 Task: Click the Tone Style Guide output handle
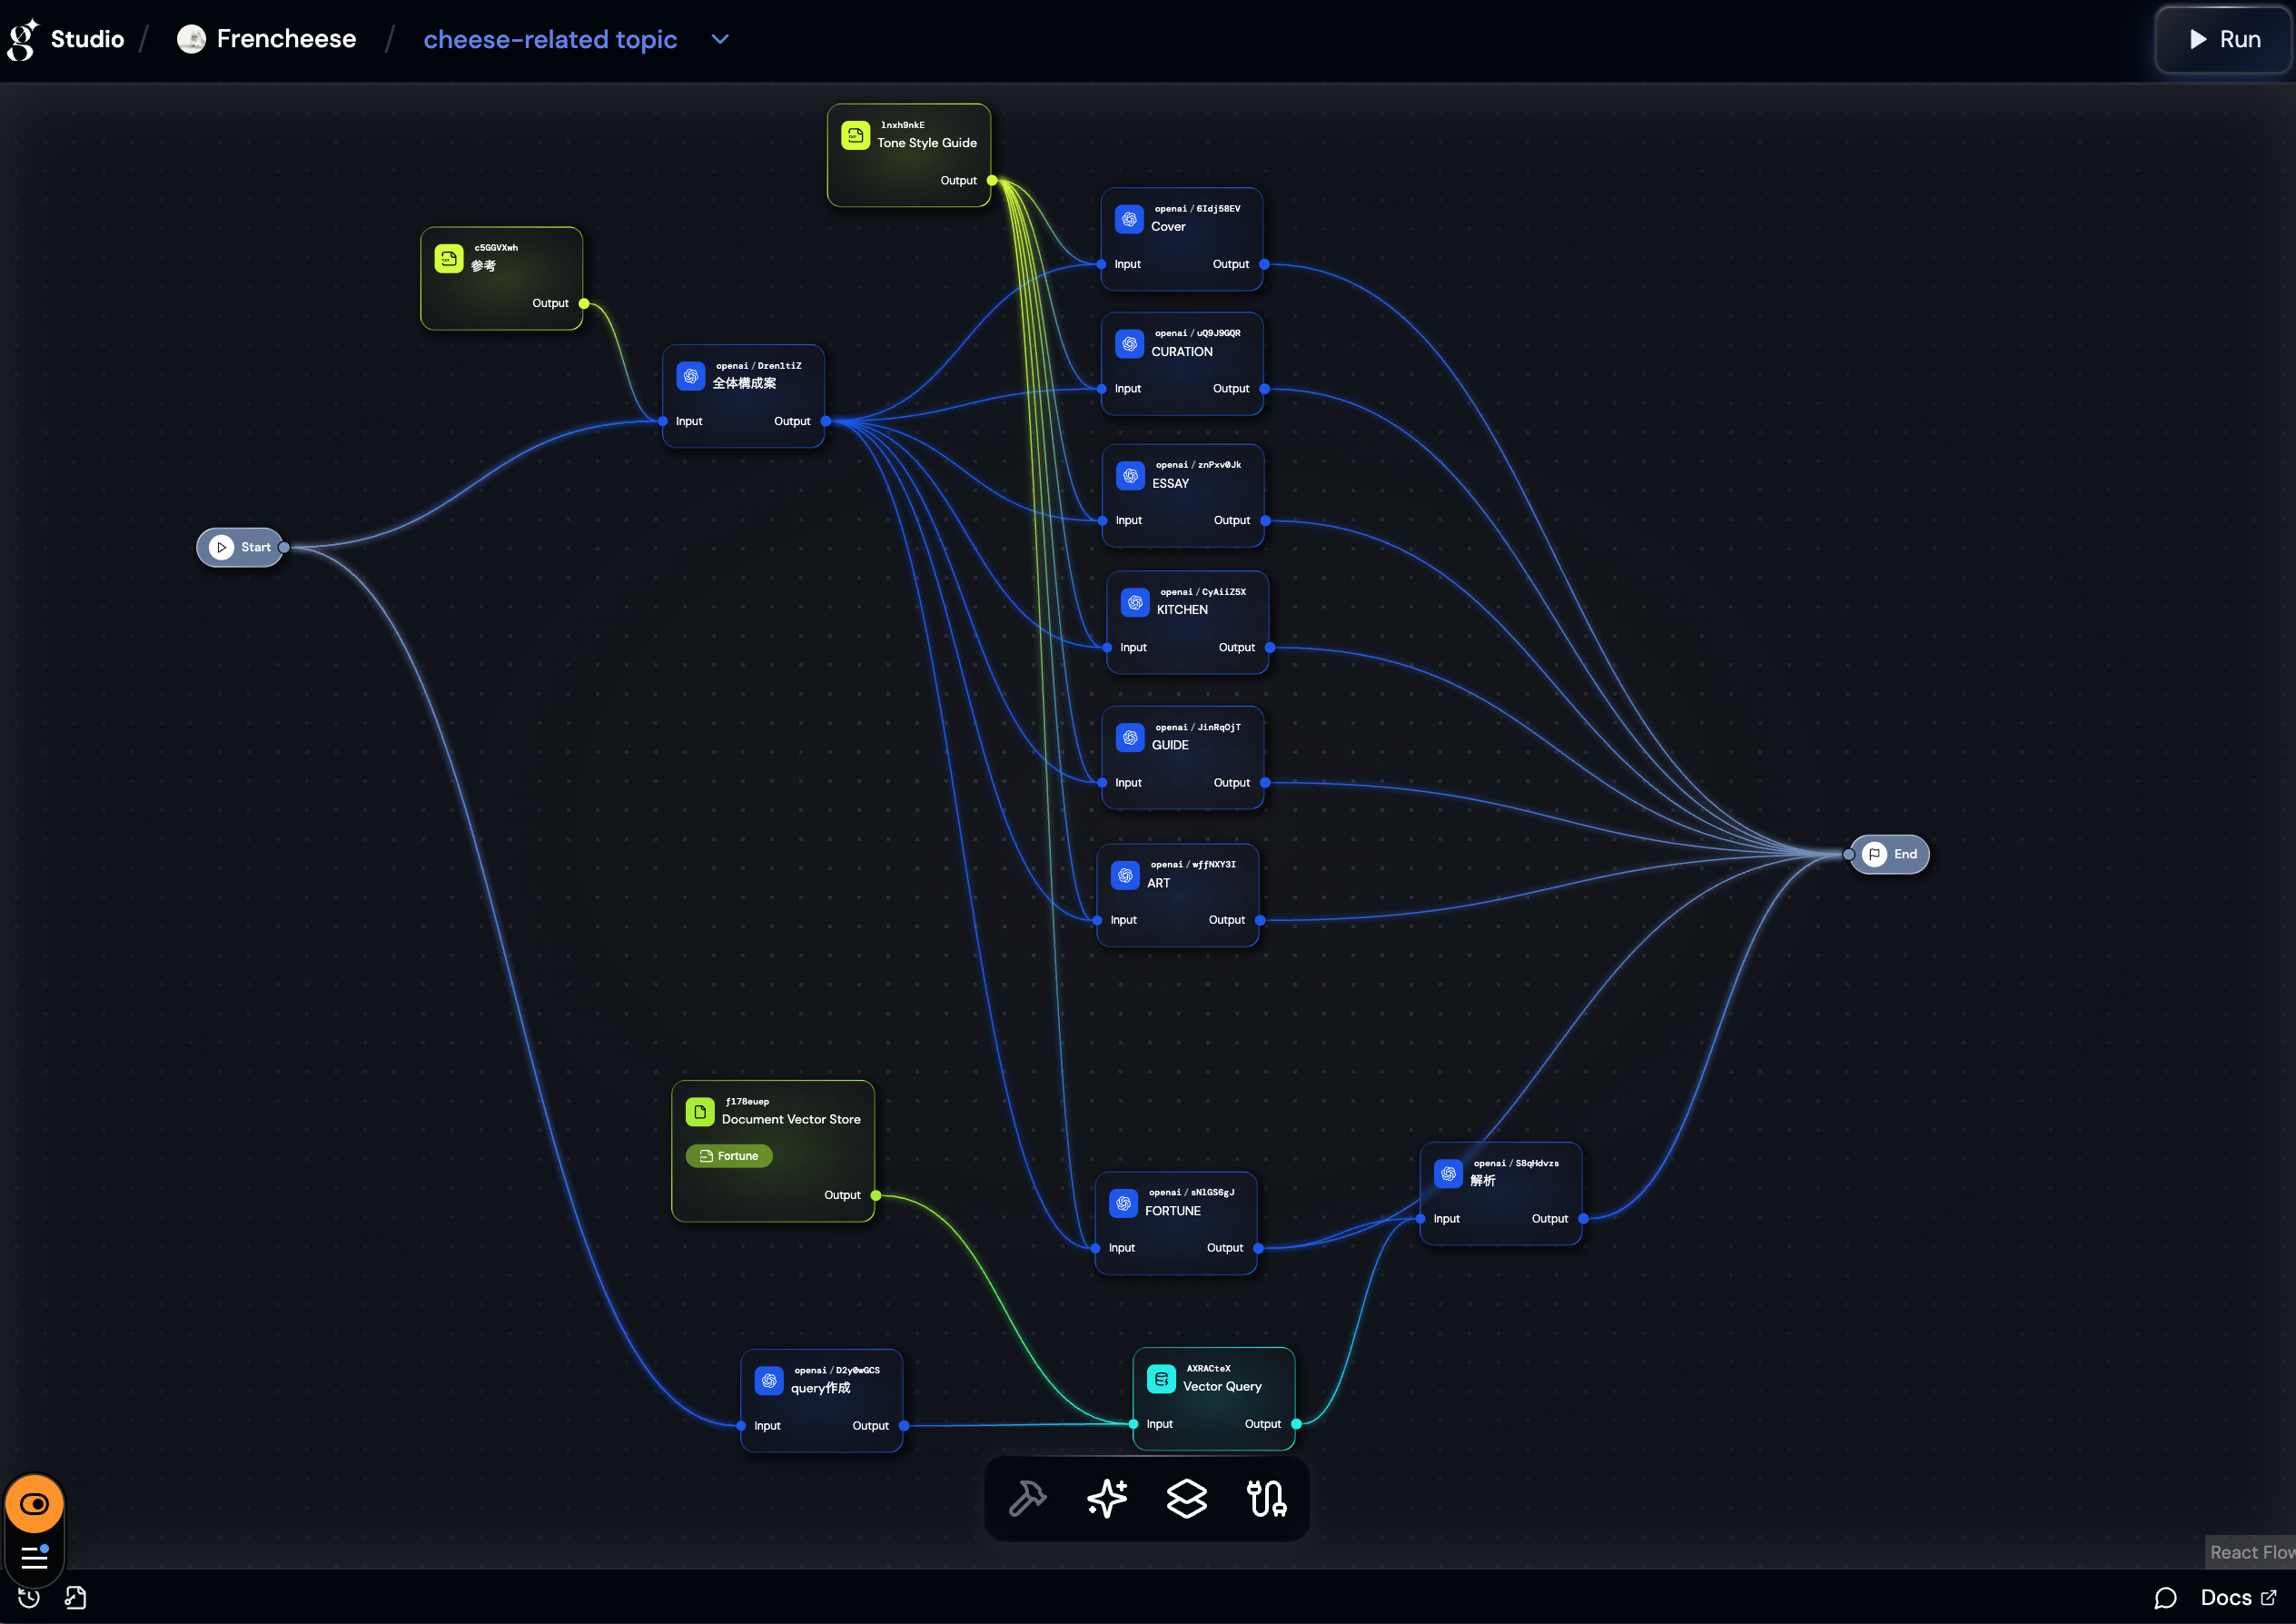992,181
